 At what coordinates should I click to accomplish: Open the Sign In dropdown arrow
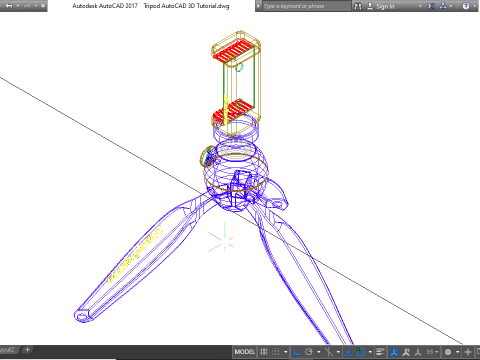(420, 6)
